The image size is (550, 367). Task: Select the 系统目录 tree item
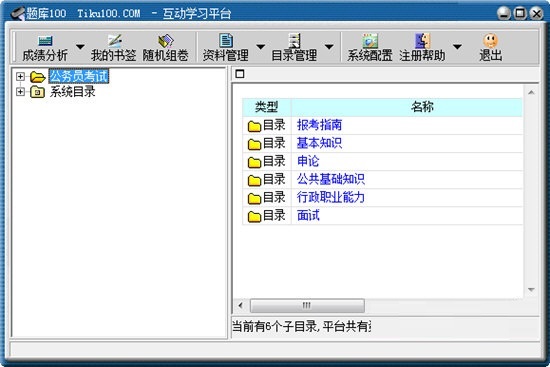(72, 92)
